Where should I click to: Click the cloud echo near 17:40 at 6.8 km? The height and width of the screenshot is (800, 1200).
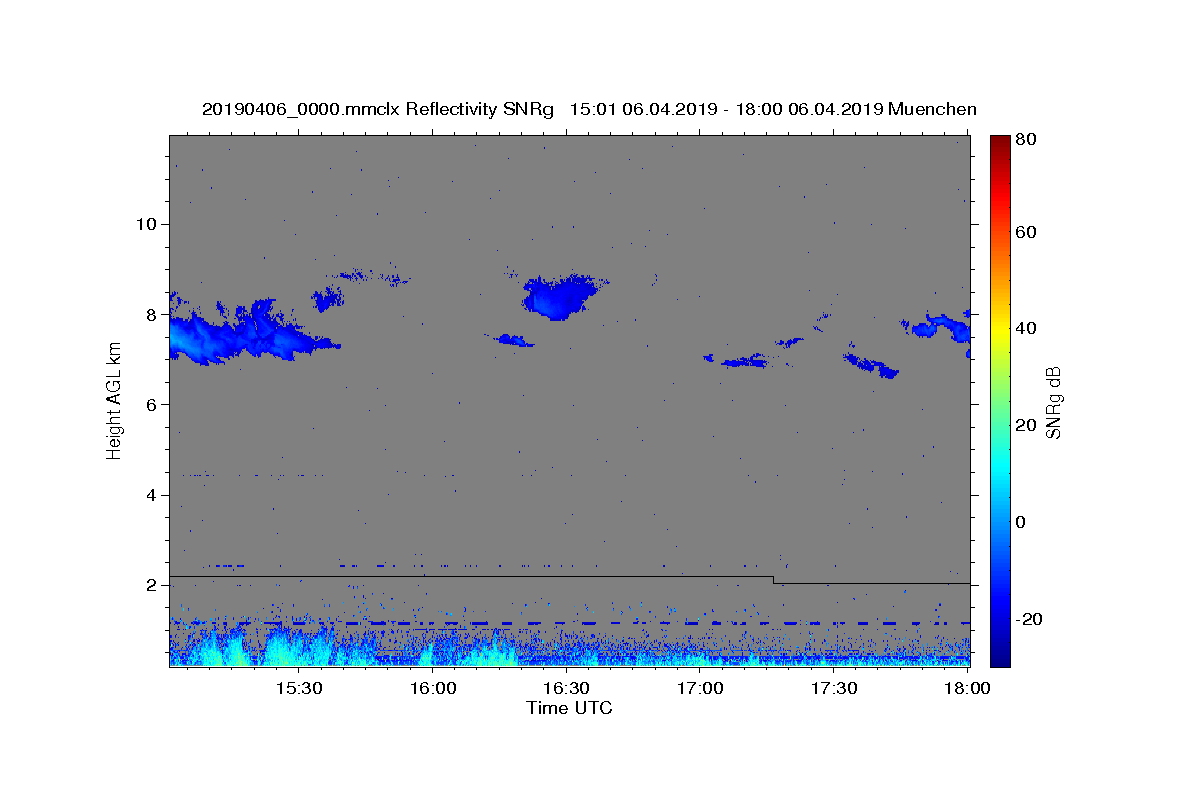872,364
